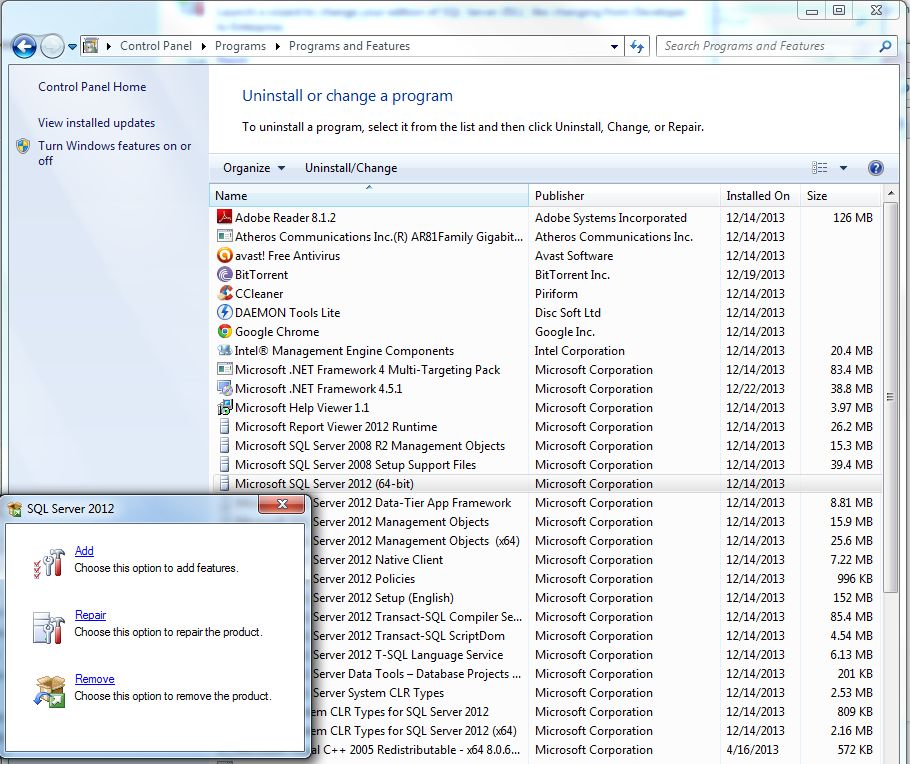Click the Atheros Communications program icon
This screenshot has height=764, width=910.
coord(224,236)
